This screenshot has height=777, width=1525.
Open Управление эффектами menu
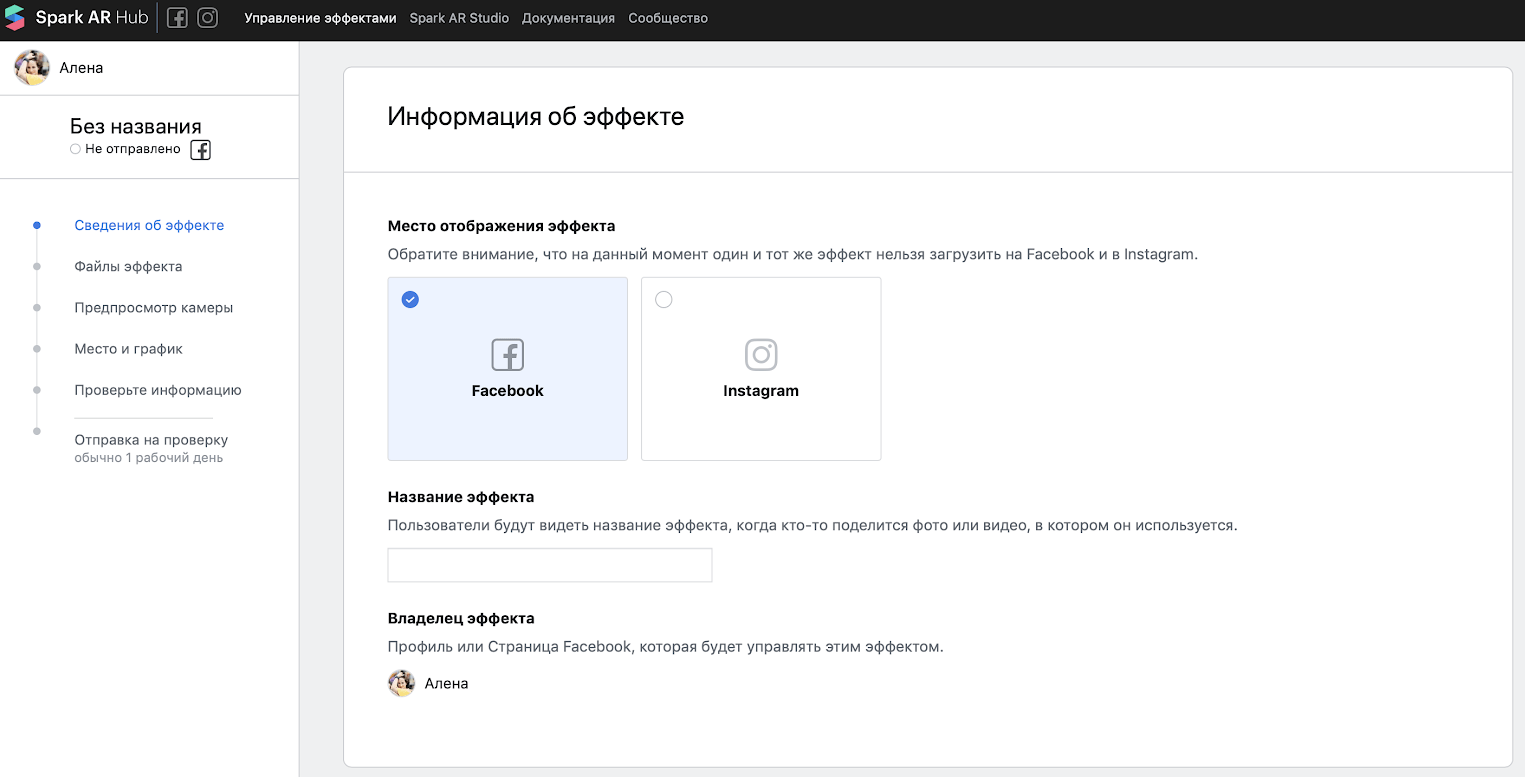(320, 18)
